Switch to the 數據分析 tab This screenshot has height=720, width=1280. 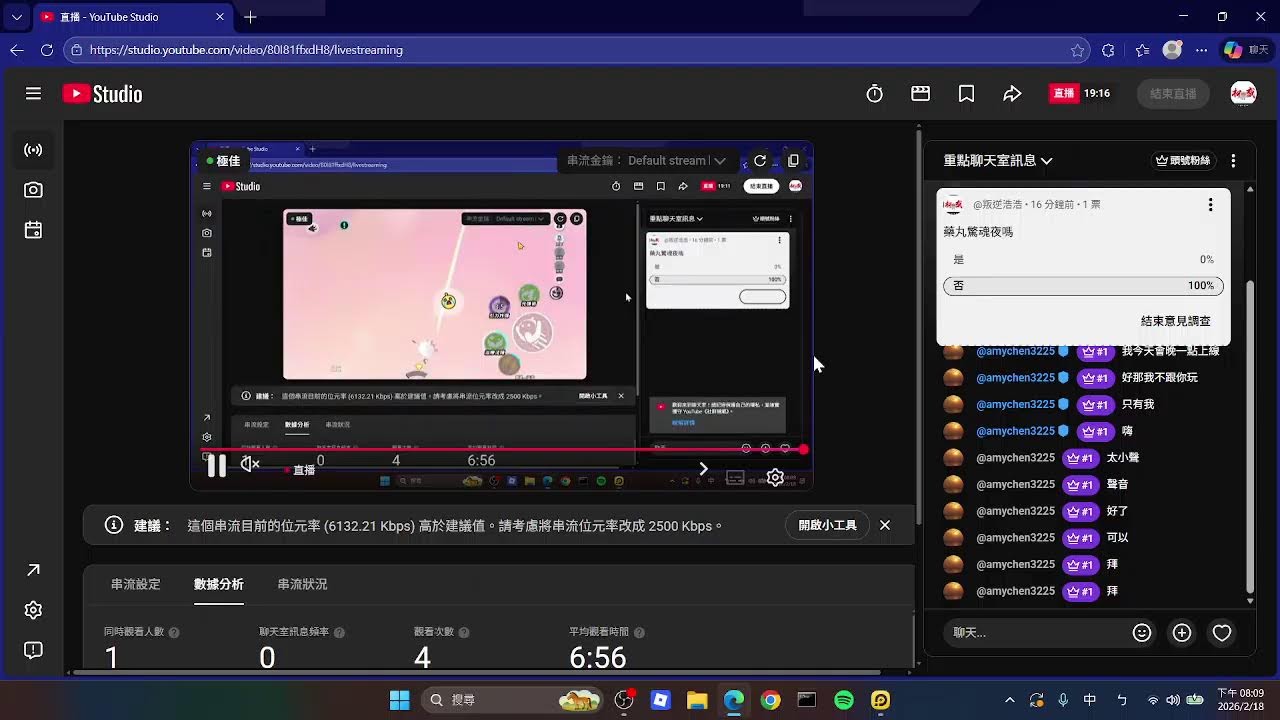click(218, 584)
